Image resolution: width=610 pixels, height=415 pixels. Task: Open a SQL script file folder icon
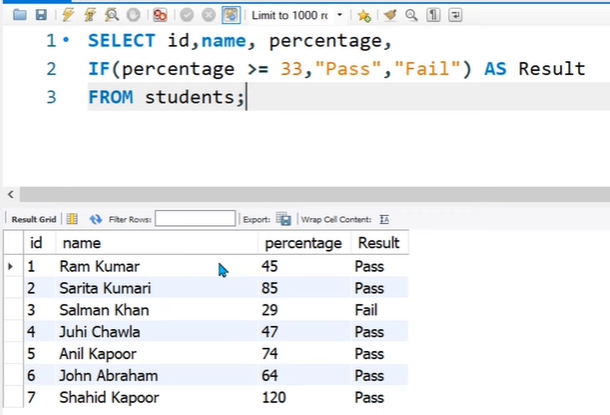coord(19,15)
